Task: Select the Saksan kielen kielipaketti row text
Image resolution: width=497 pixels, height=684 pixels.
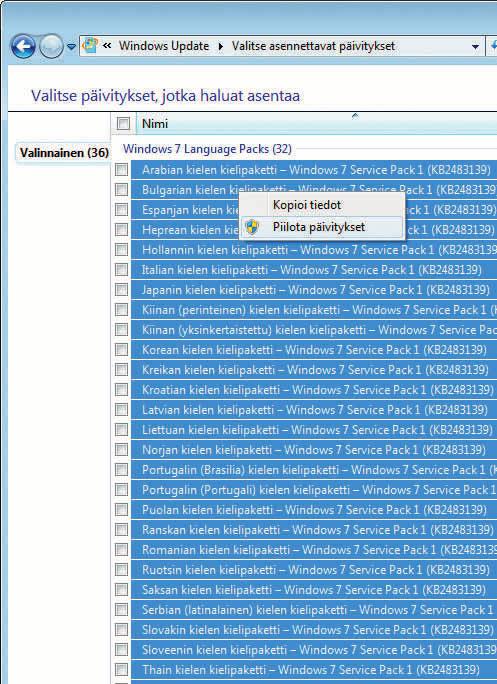Action: pyautogui.click(x=314, y=590)
